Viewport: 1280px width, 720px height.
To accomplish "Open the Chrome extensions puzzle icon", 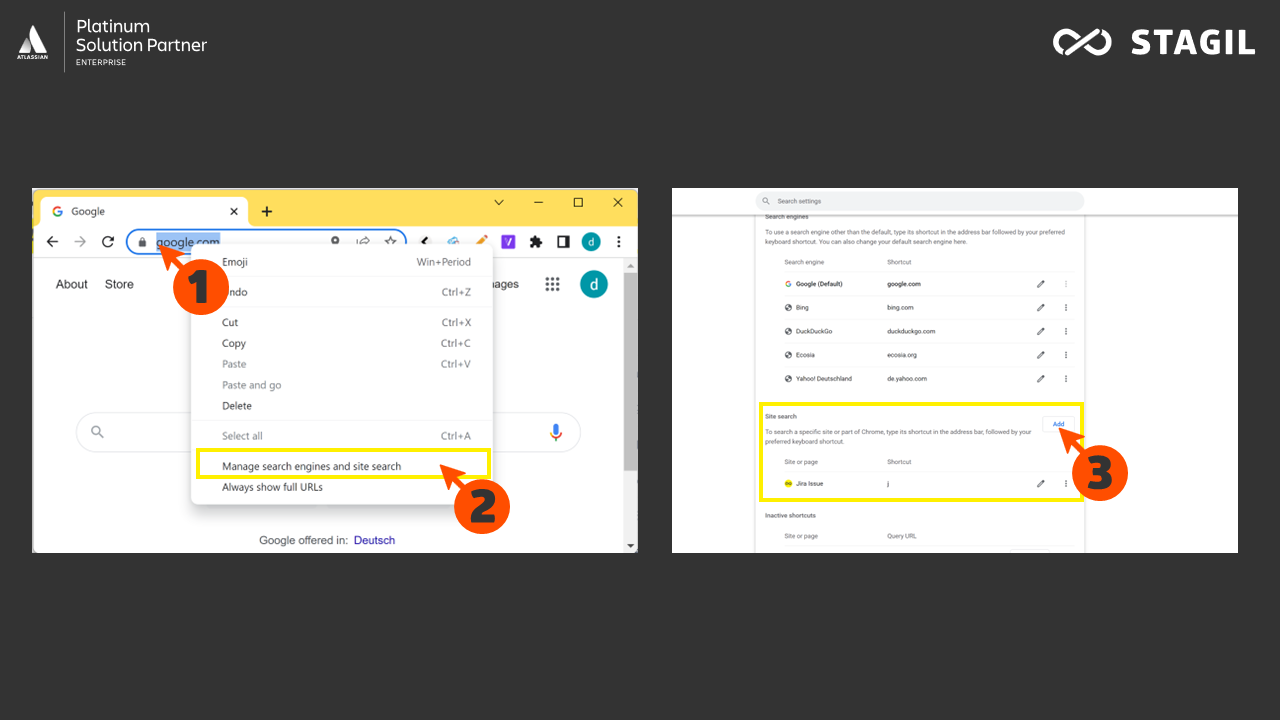I will click(536, 242).
